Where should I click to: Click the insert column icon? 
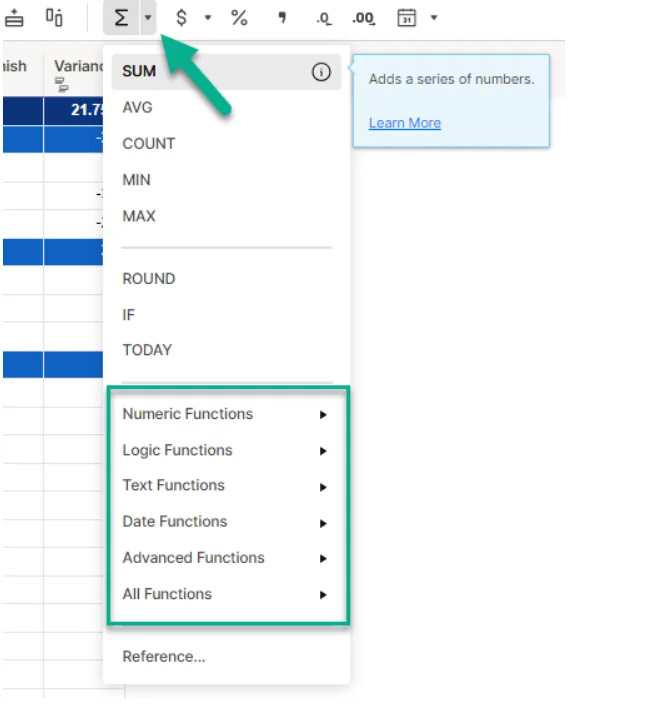(x=54, y=18)
